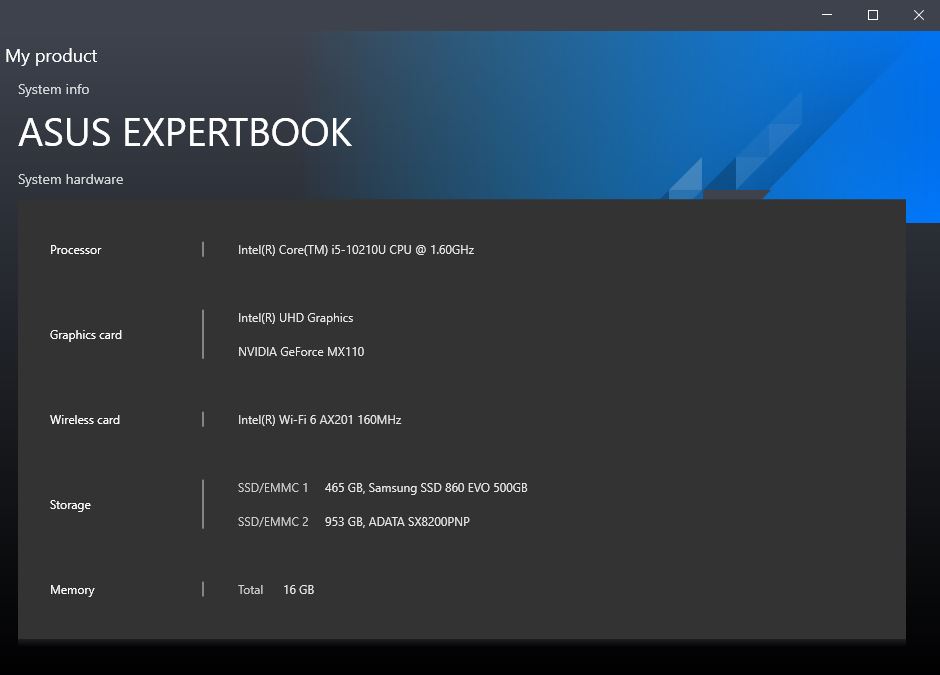Click the Intel(R) UHD Graphics entry
This screenshot has width=940, height=675.
click(x=296, y=318)
